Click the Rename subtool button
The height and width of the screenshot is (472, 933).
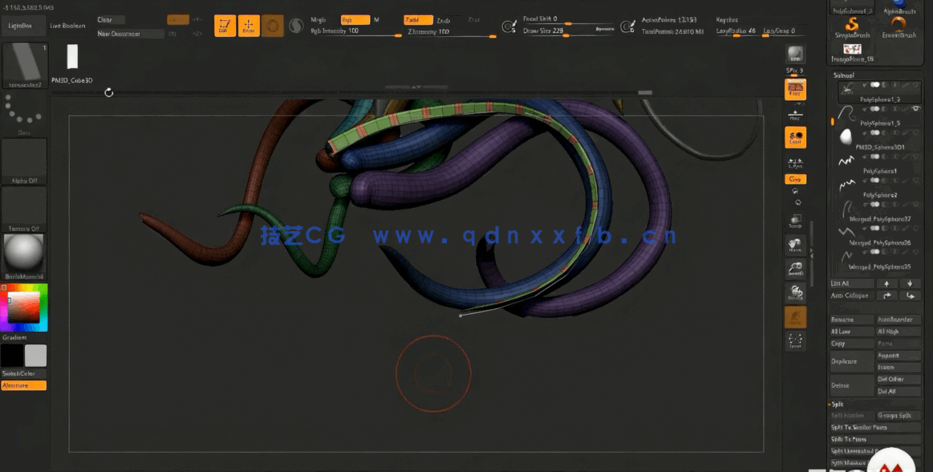click(852, 320)
